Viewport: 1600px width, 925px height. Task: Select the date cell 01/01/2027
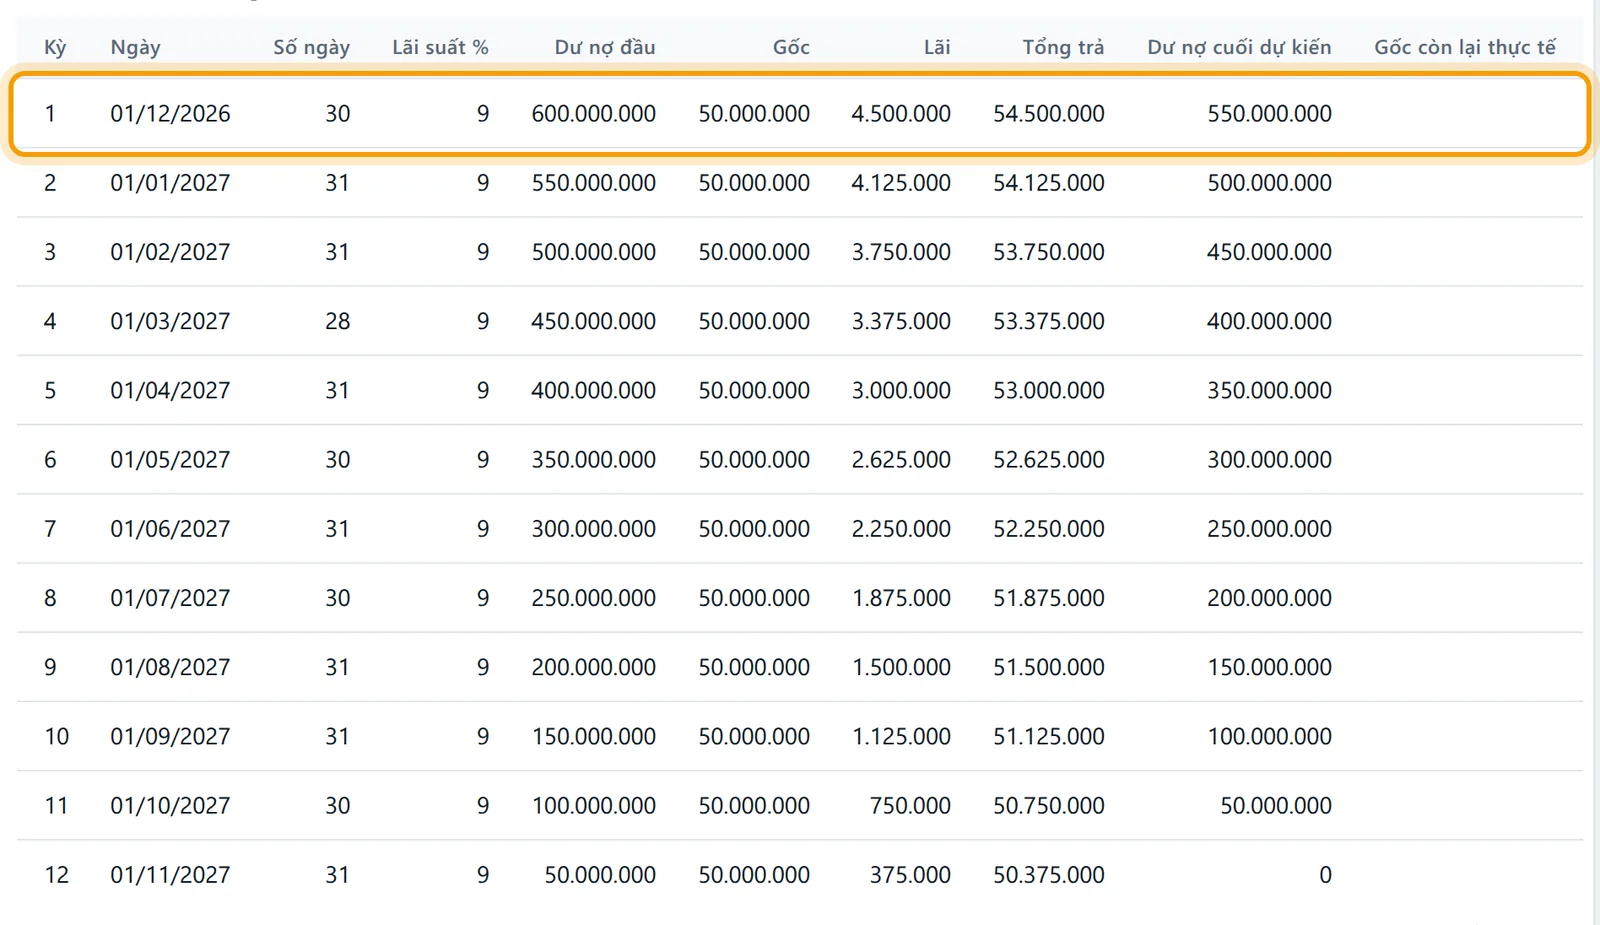click(170, 183)
